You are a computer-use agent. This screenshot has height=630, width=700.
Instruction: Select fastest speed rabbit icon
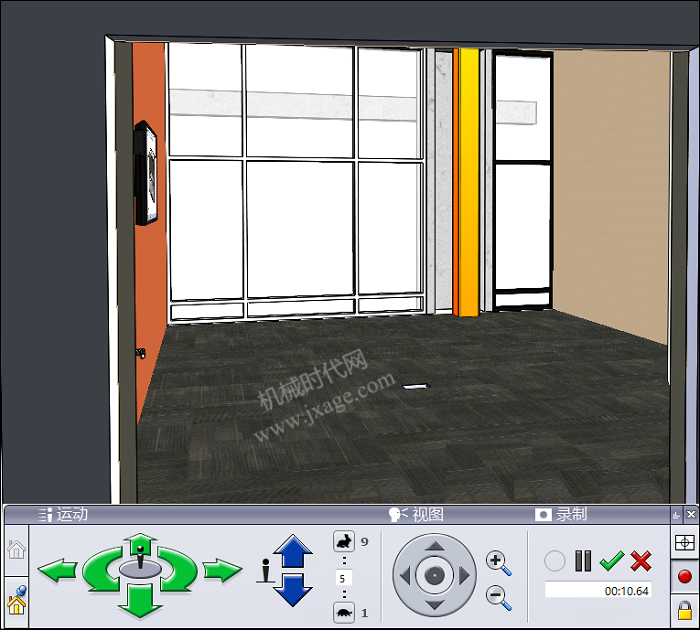[x=344, y=542]
